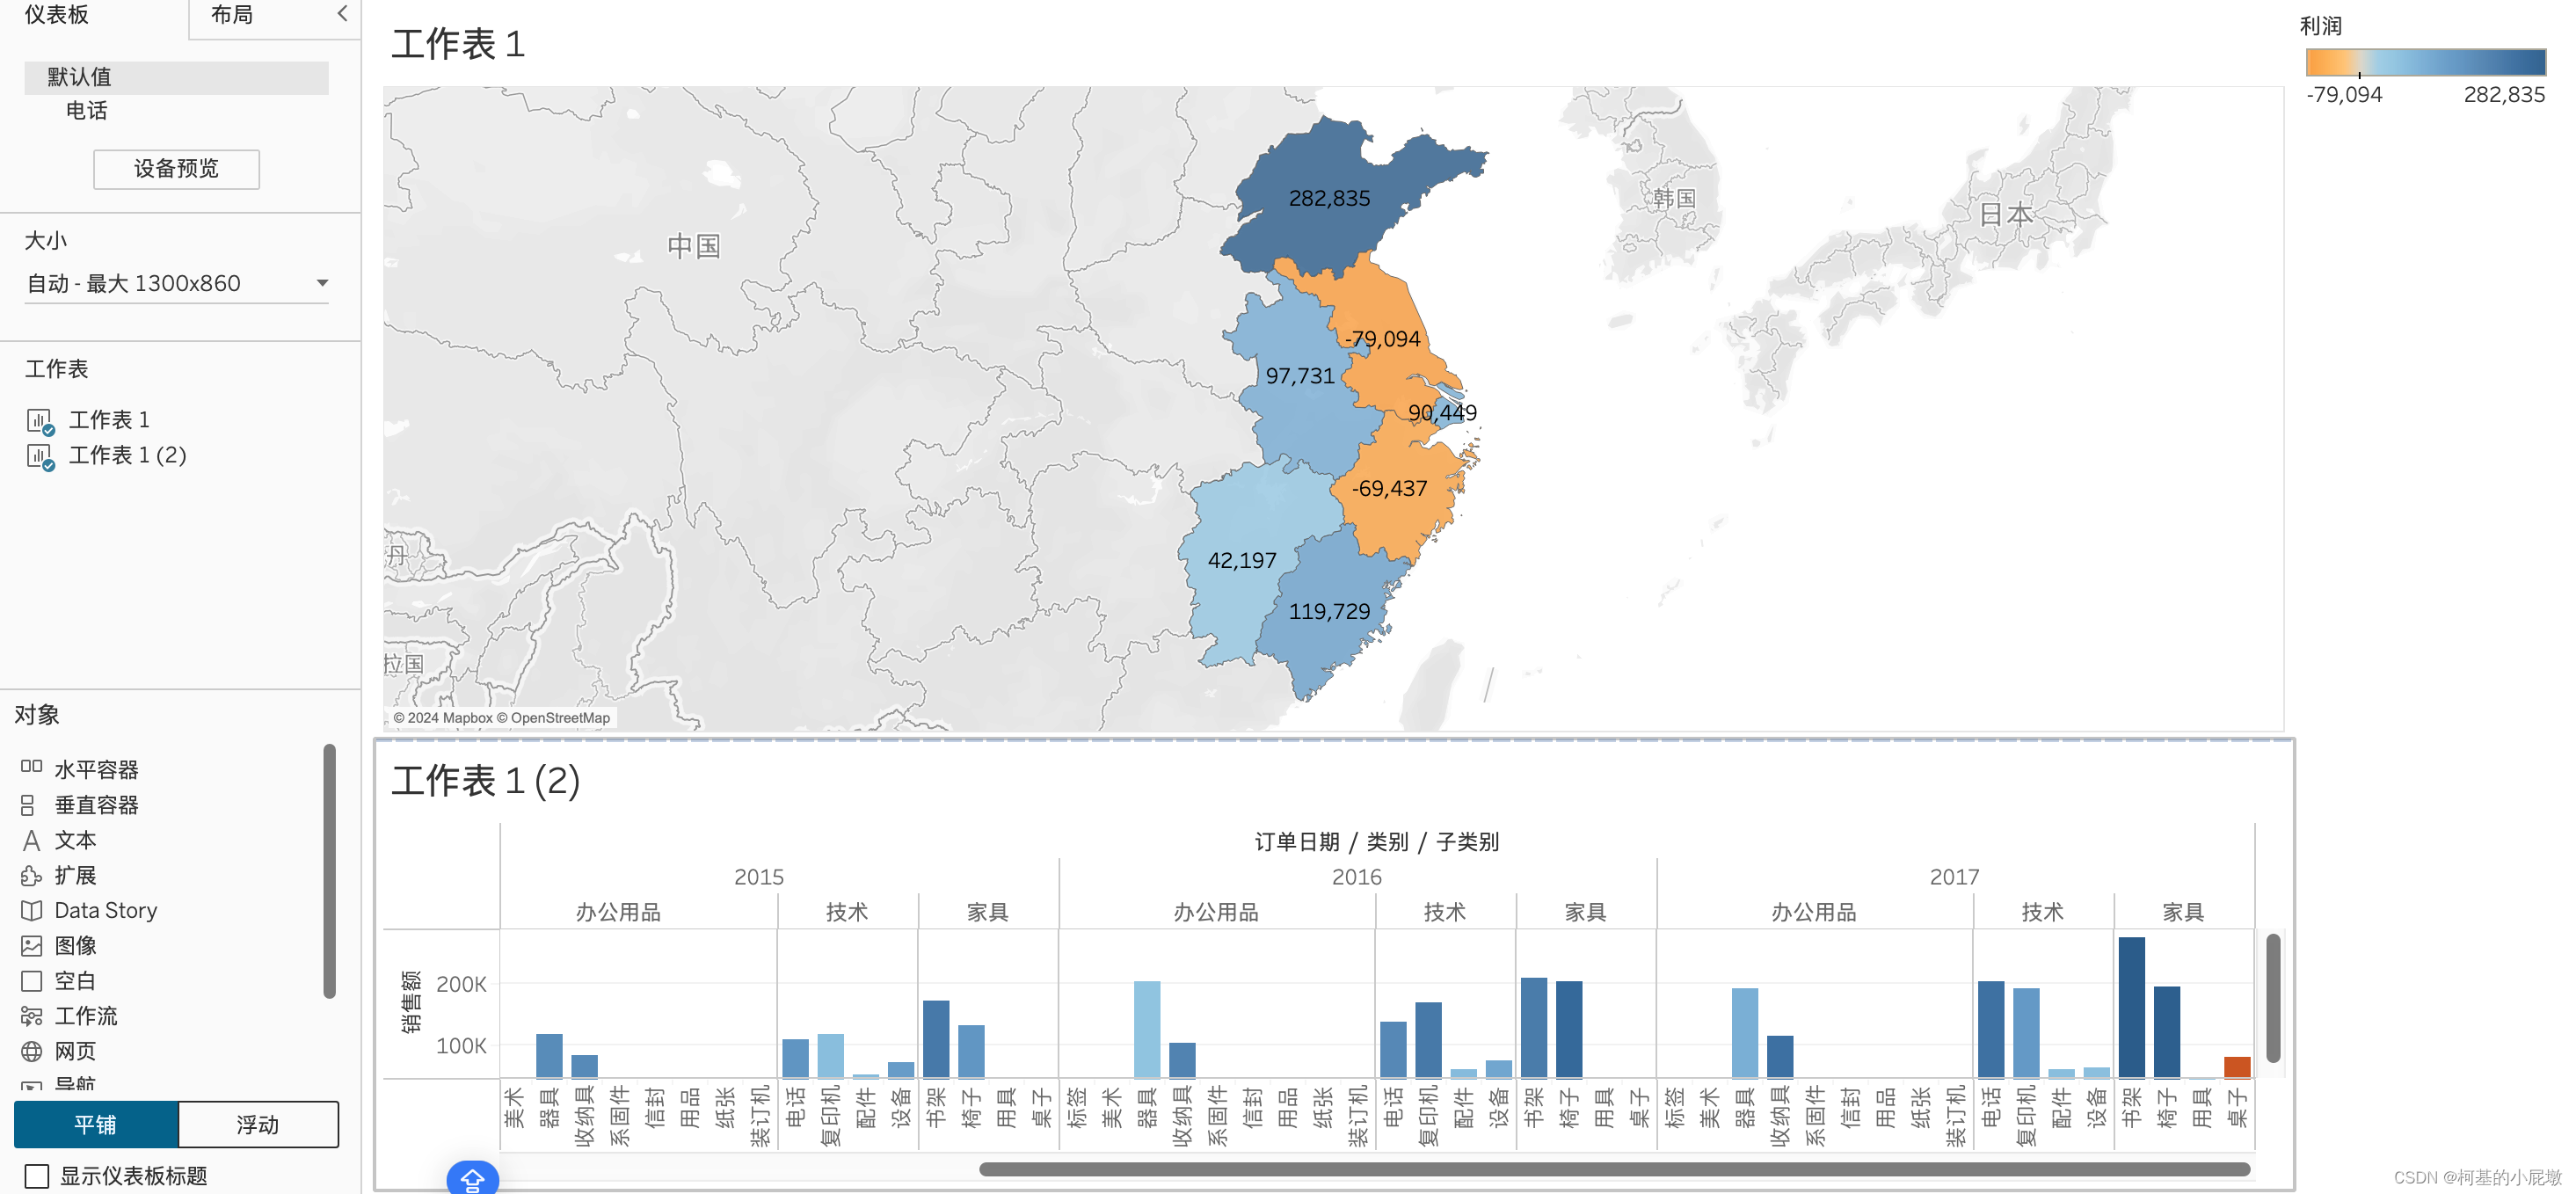Switch to Floating (浮动) layout mode
The height and width of the screenshot is (1194, 2576).
pyautogui.click(x=258, y=1124)
